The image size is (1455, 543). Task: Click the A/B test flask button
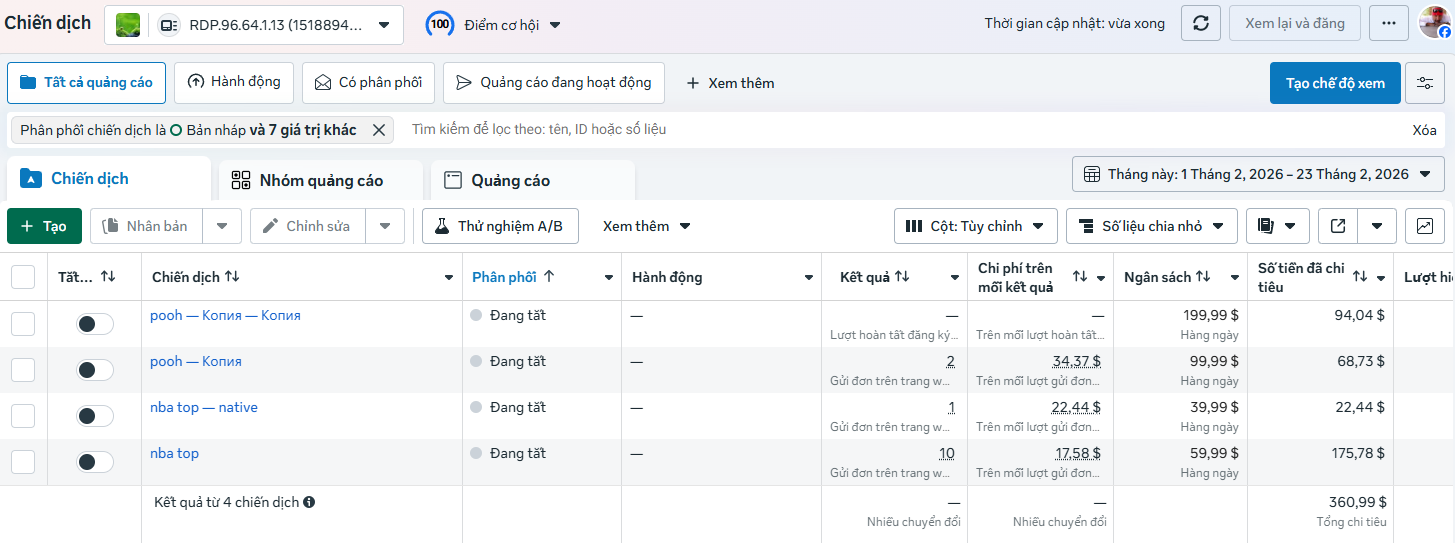point(500,226)
